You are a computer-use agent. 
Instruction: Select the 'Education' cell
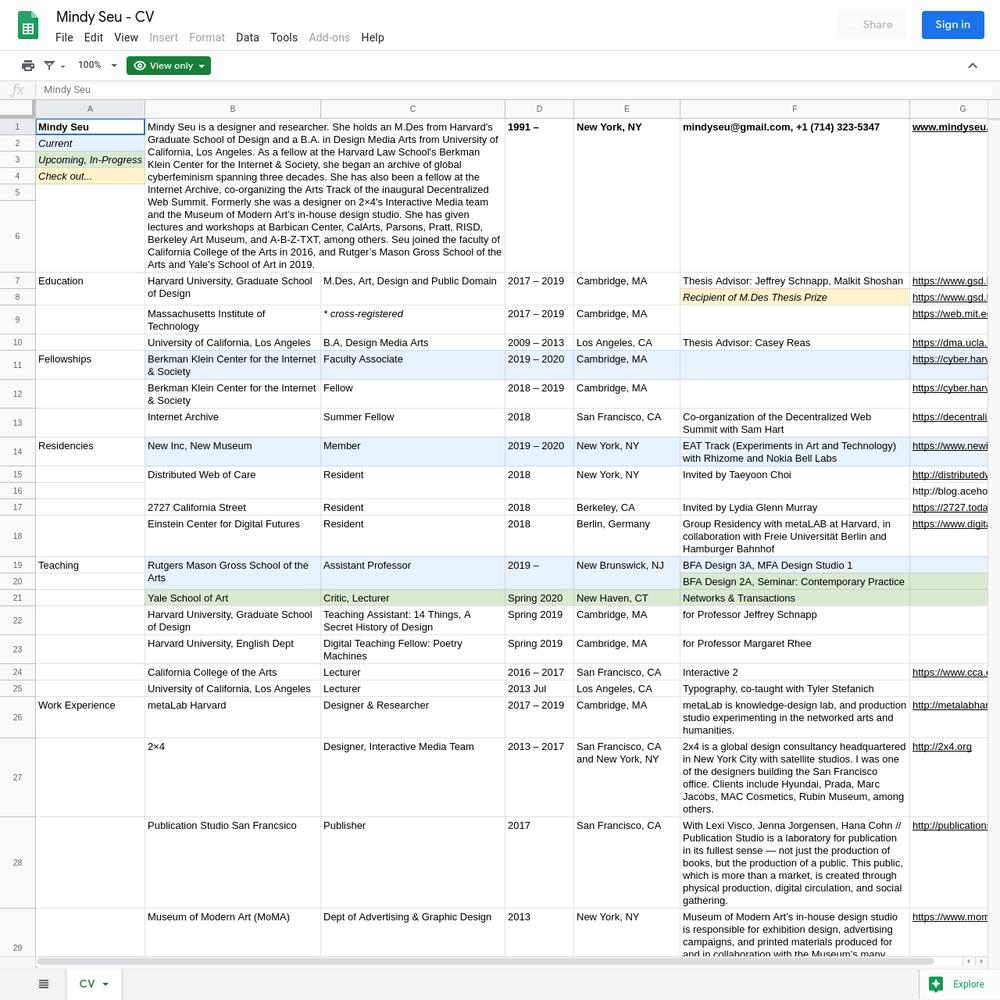click(x=90, y=281)
